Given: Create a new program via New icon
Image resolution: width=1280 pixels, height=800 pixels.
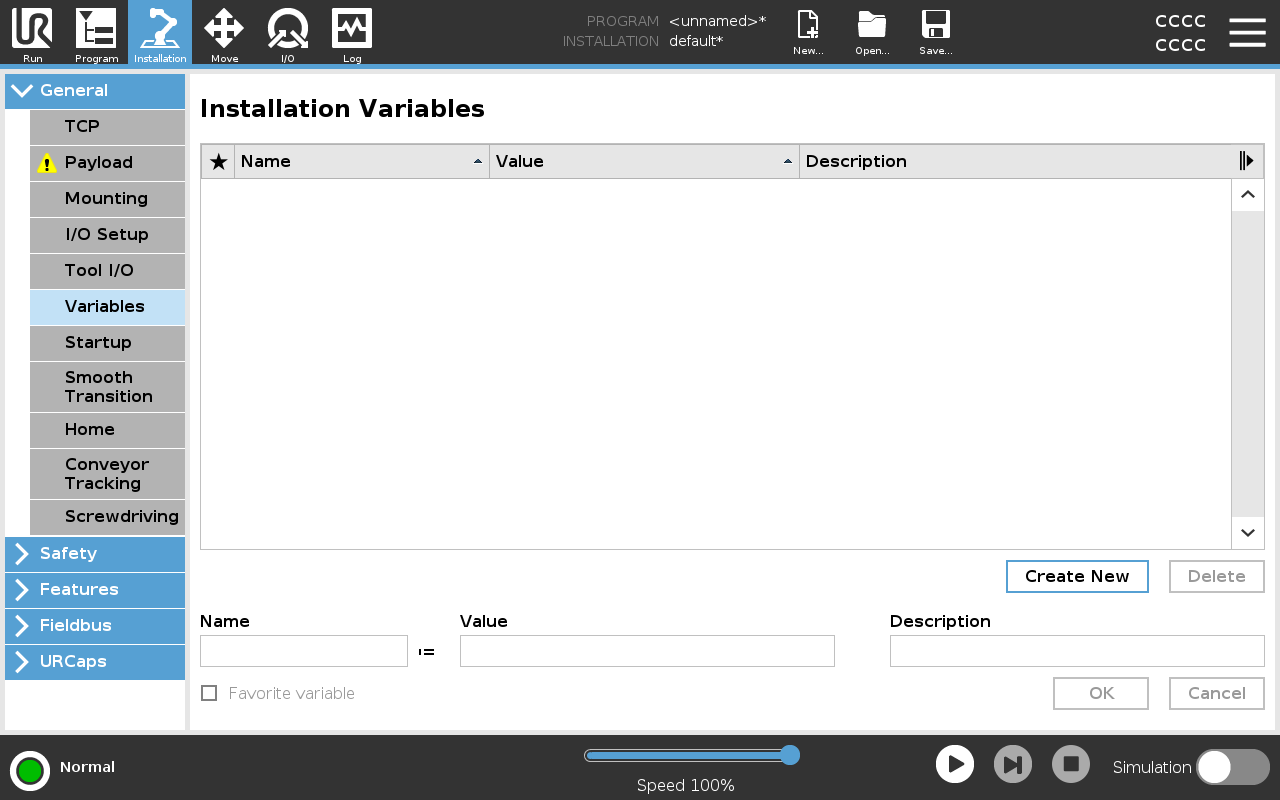Looking at the screenshot, I should (807, 30).
